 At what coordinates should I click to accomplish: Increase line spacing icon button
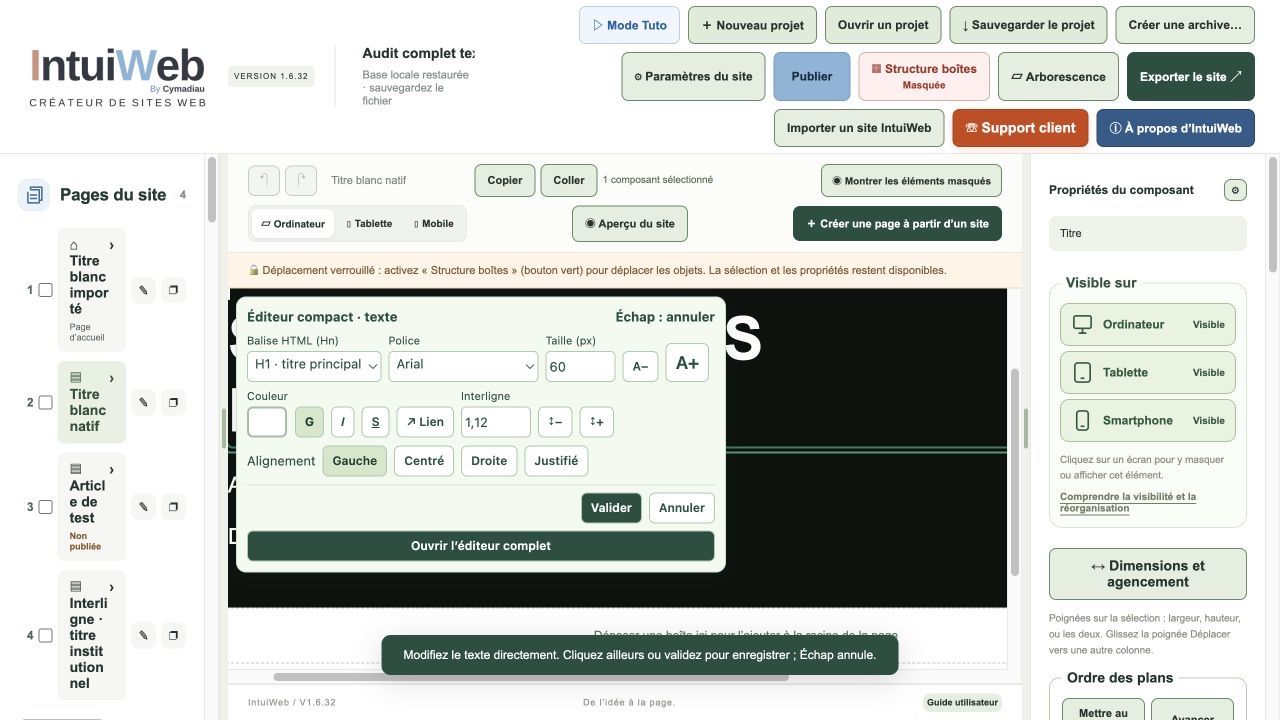tap(597, 422)
